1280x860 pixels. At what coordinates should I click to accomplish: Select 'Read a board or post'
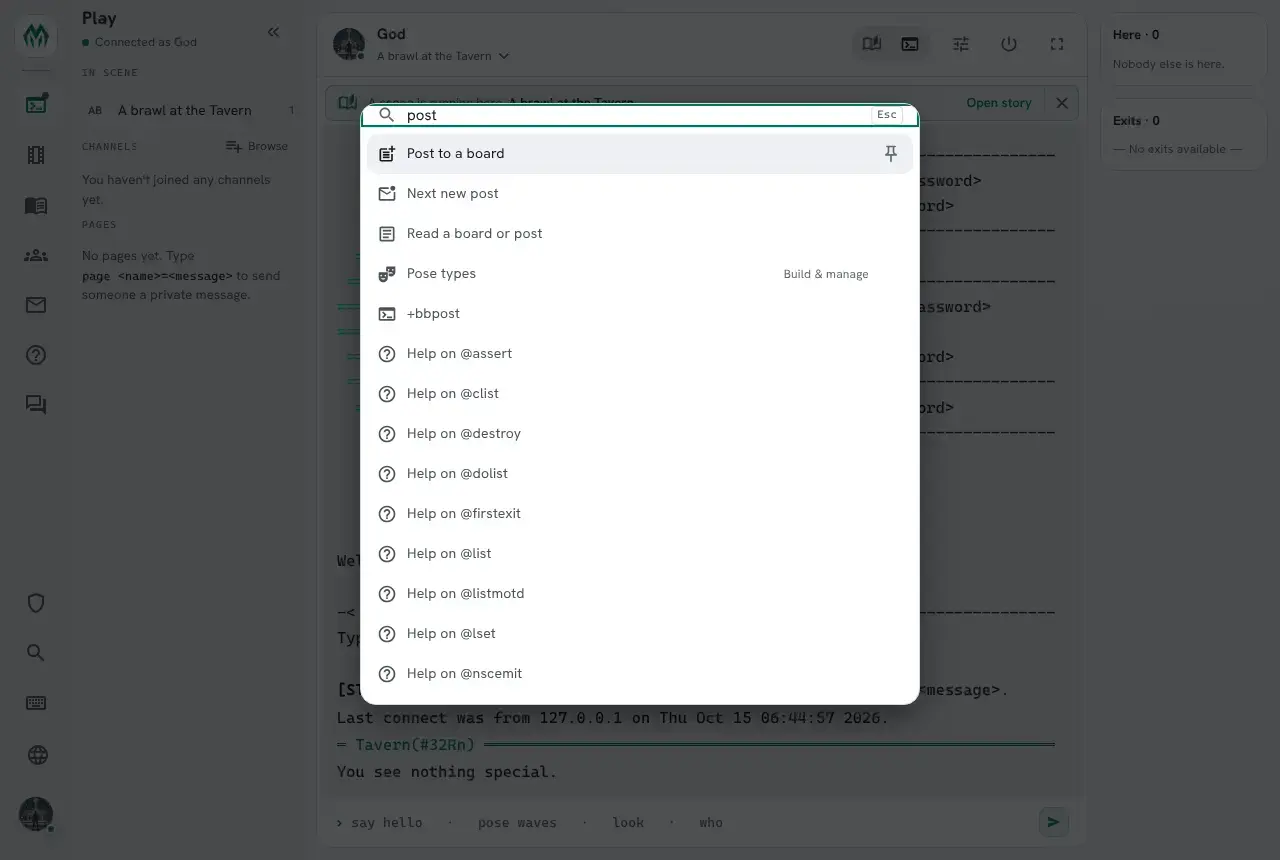(x=640, y=234)
